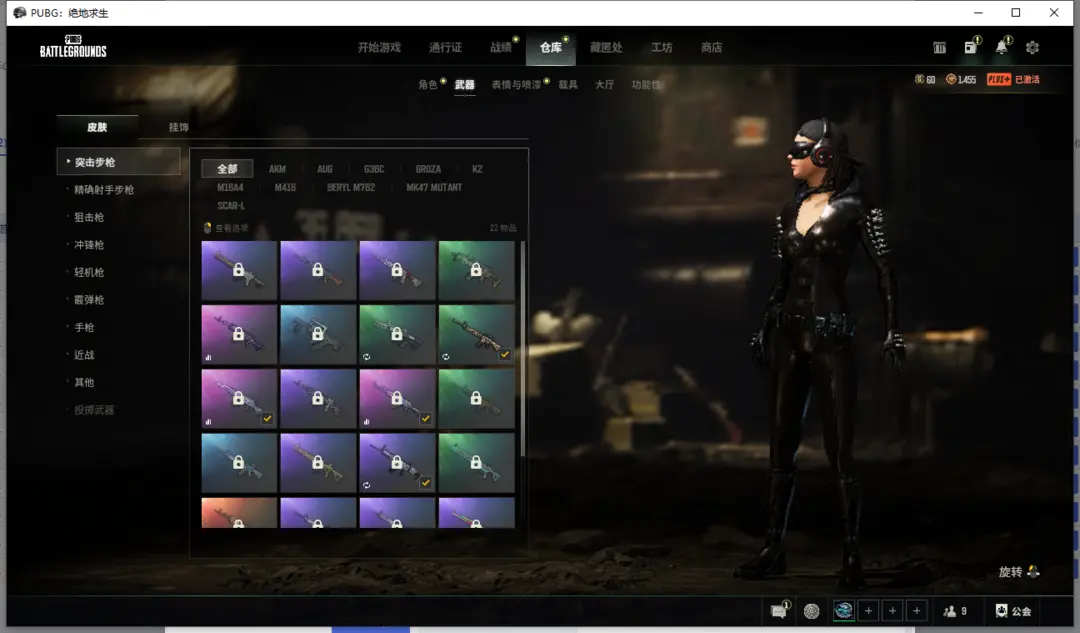
Task: Click the BP balance showing 1455
Action: [x=961, y=79]
